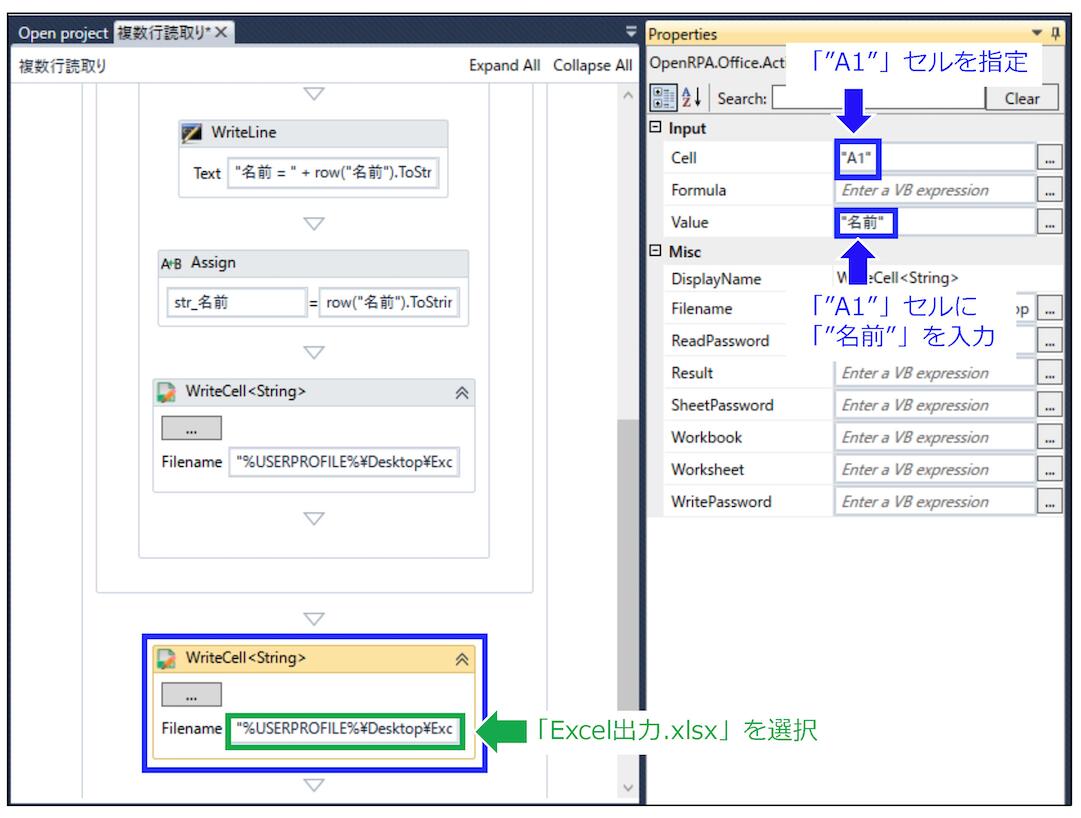Click the Formula property expression field
1081x818 pixels.
[x=934, y=190]
